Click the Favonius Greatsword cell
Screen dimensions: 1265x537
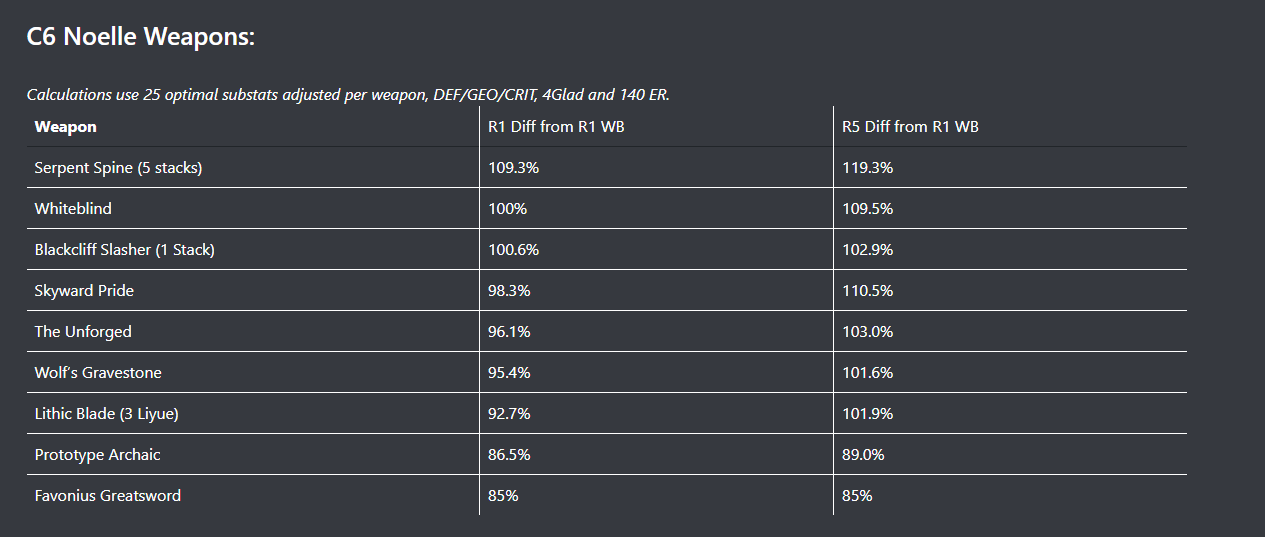coord(108,496)
